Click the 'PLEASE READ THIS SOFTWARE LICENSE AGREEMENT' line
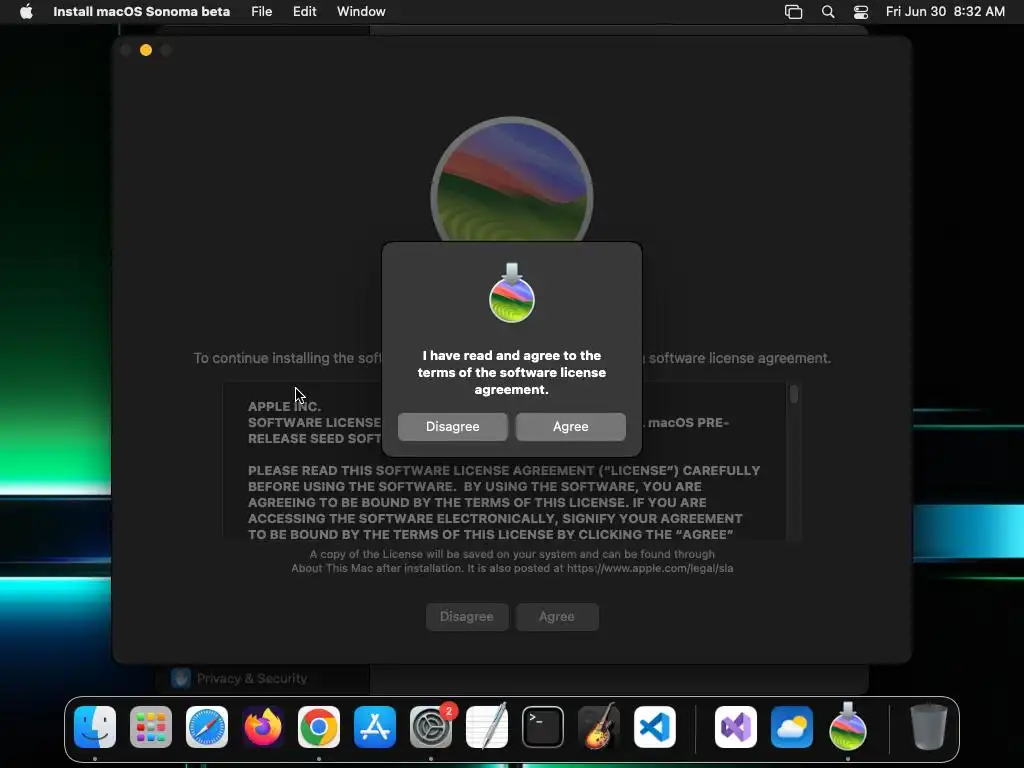Image resolution: width=1024 pixels, height=768 pixels. pyautogui.click(x=504, y=470)
